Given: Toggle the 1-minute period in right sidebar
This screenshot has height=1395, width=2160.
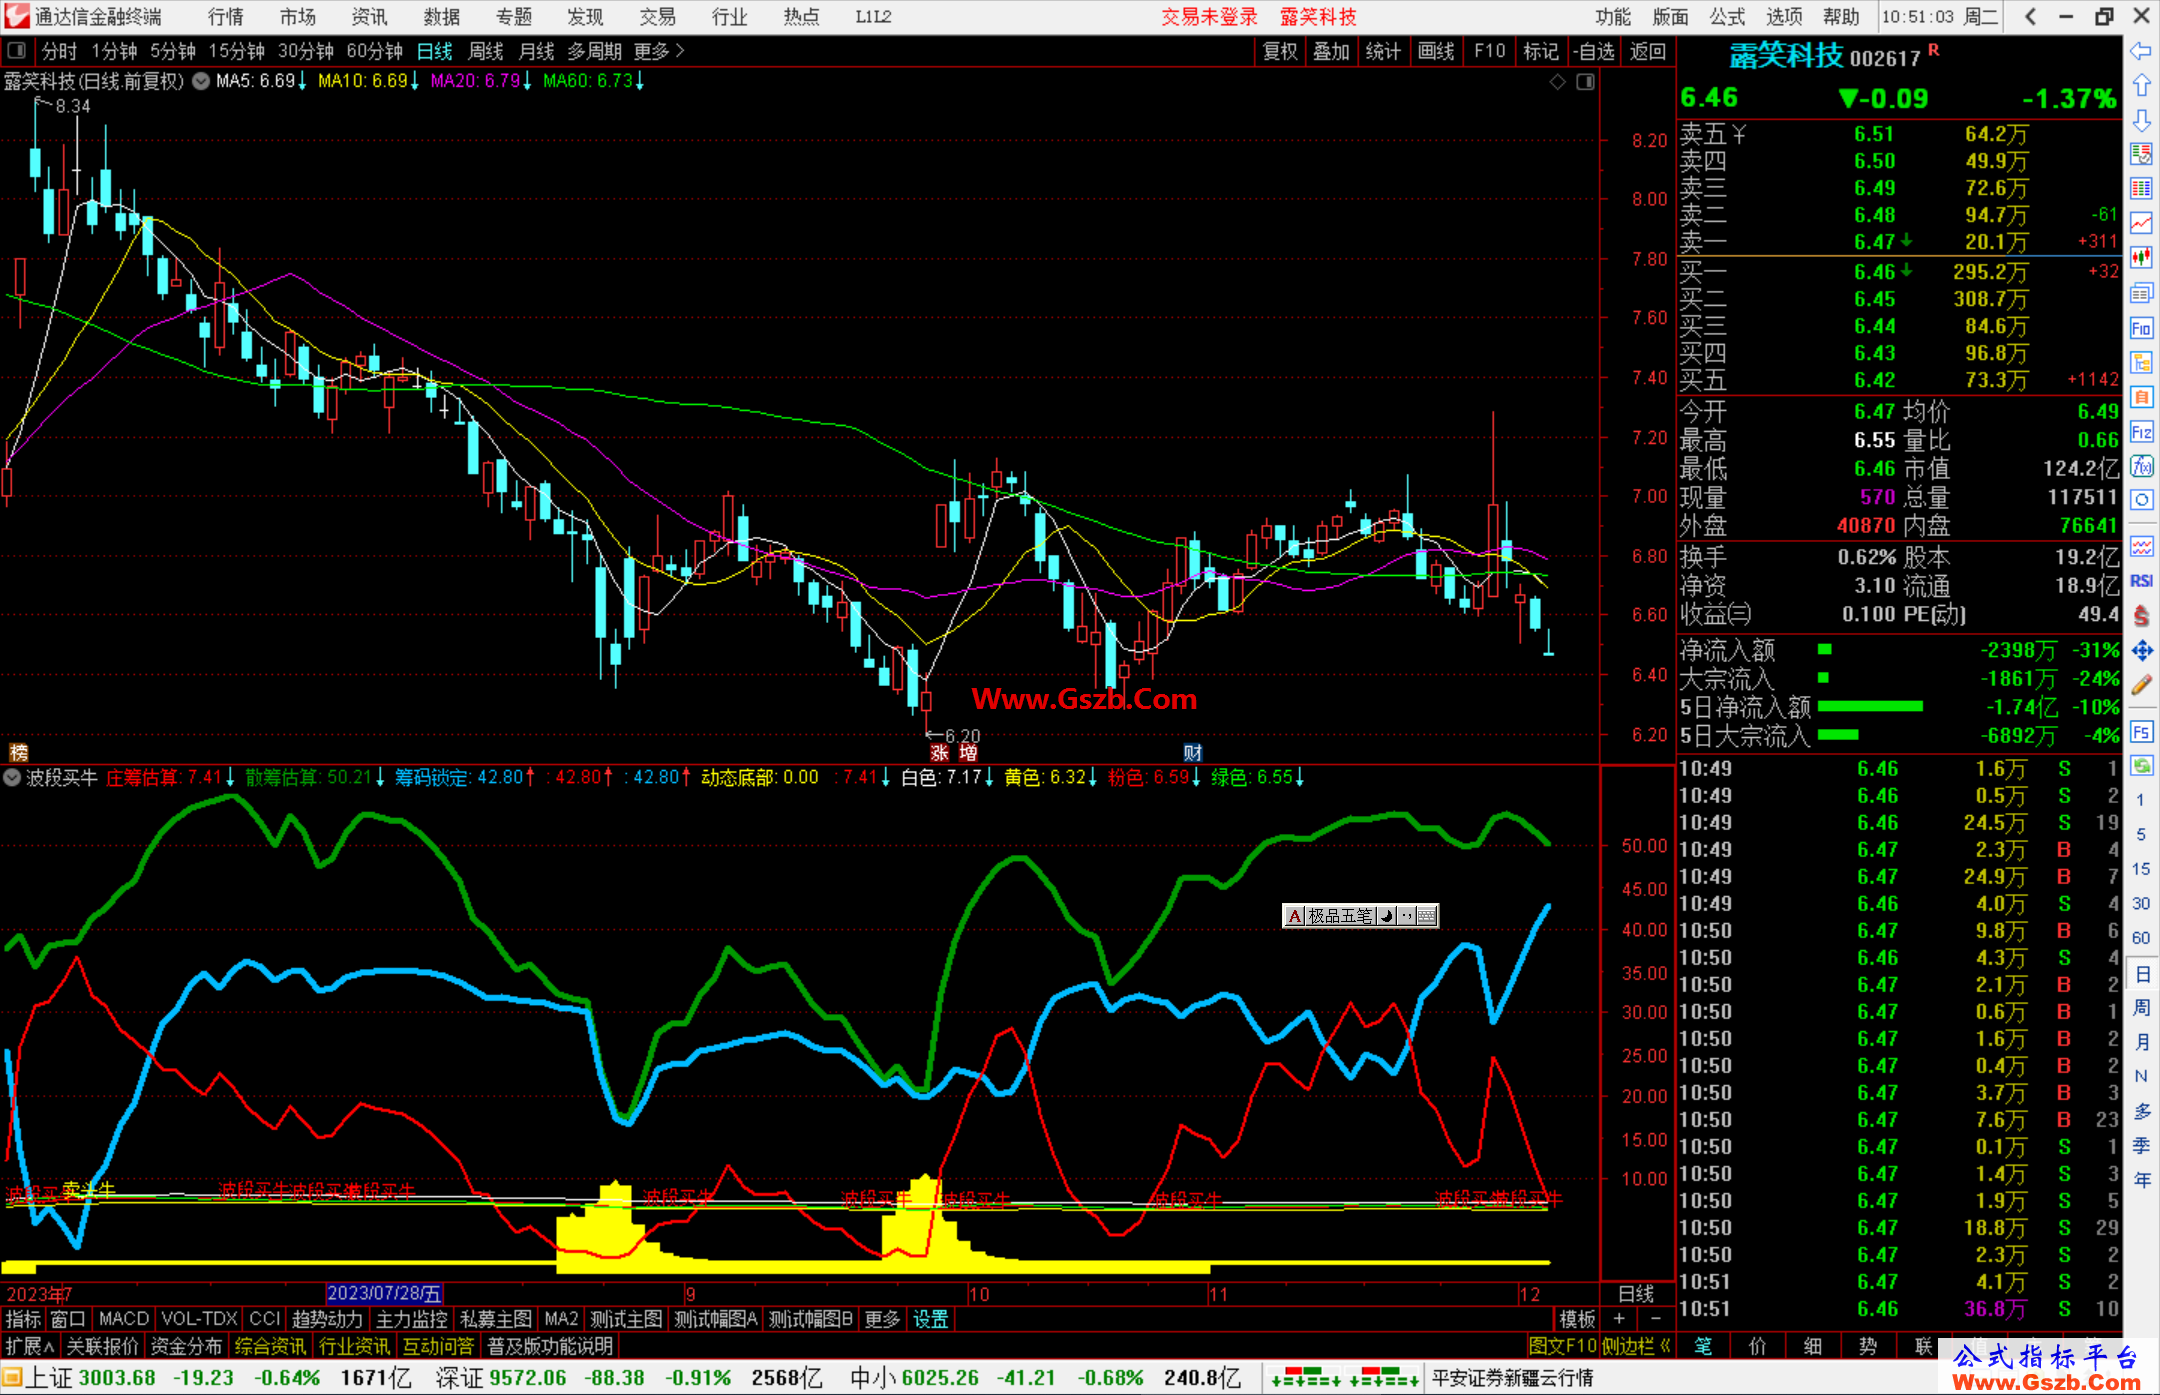Looking at the screenshot, I should (x=2141, y=800).
